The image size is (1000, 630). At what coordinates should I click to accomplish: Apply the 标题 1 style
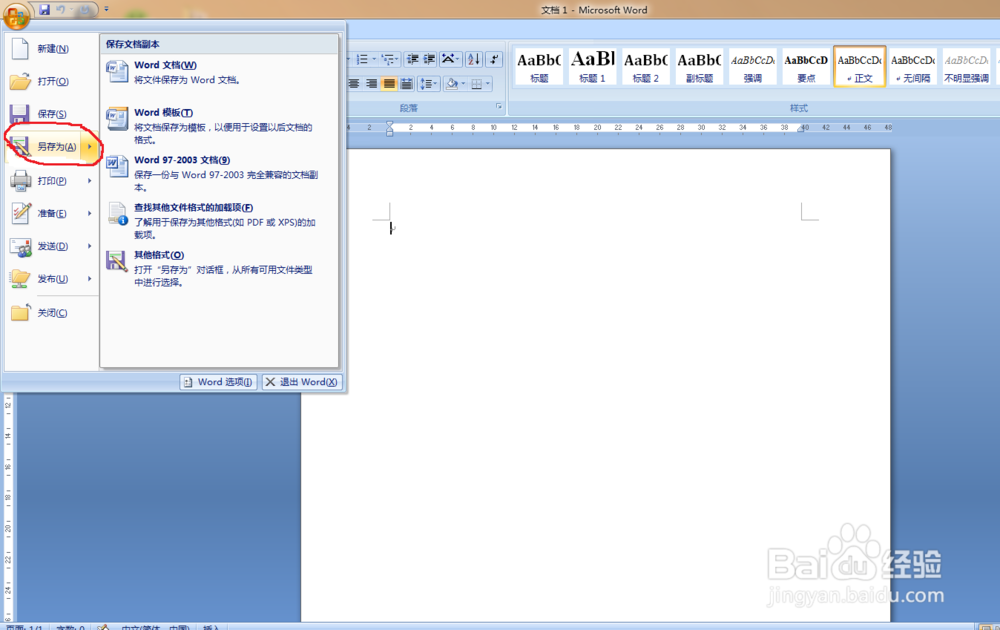pyautogui.click(x=592, y=66)
